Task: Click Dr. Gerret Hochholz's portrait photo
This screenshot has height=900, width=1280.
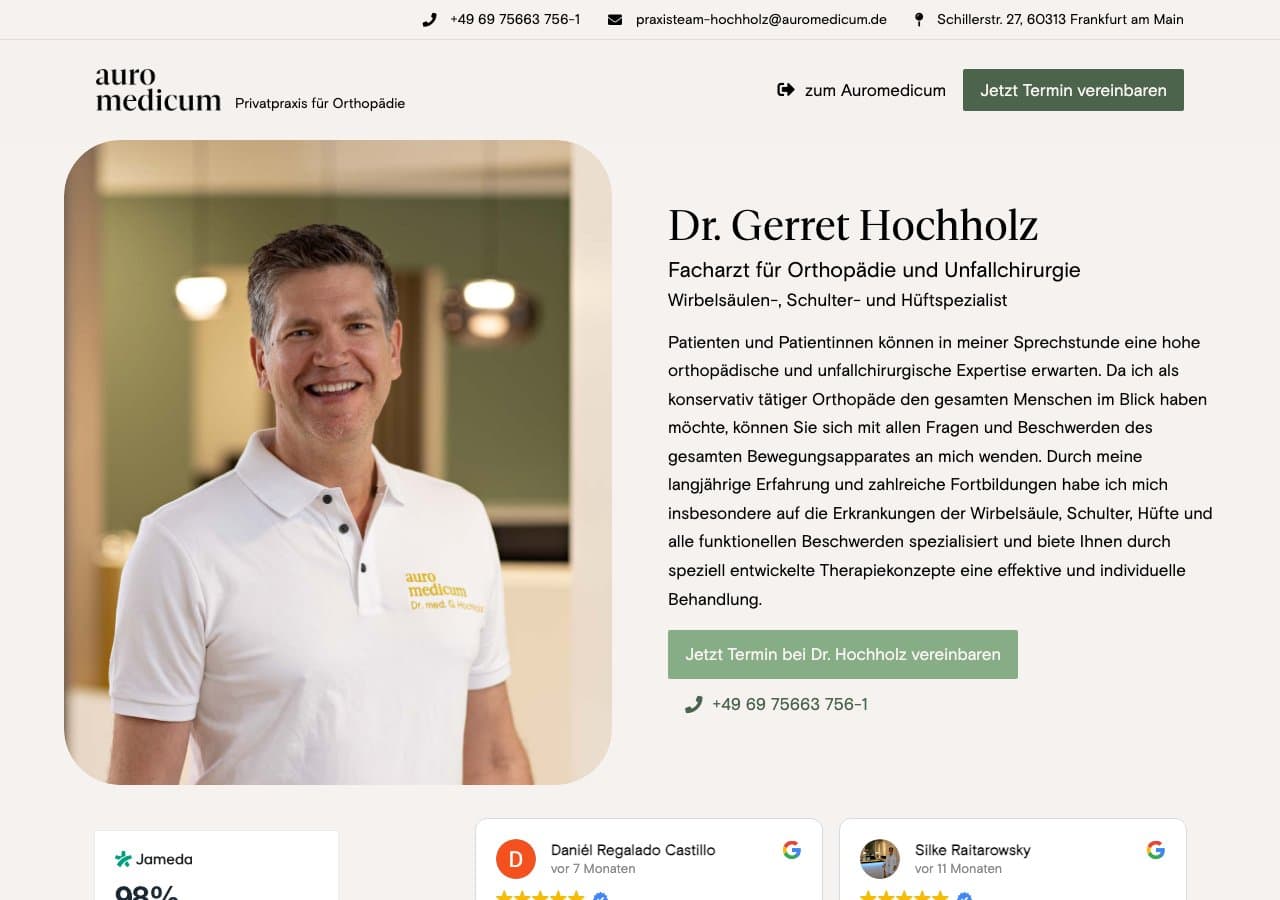Action: click(x=337, y=463)
